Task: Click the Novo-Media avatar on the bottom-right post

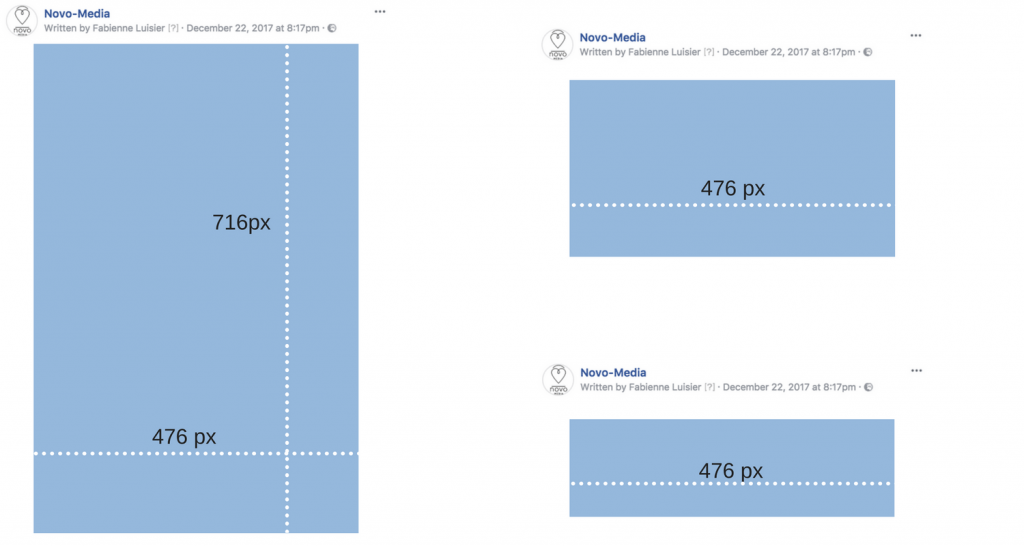Action: [x=558, y=379]
